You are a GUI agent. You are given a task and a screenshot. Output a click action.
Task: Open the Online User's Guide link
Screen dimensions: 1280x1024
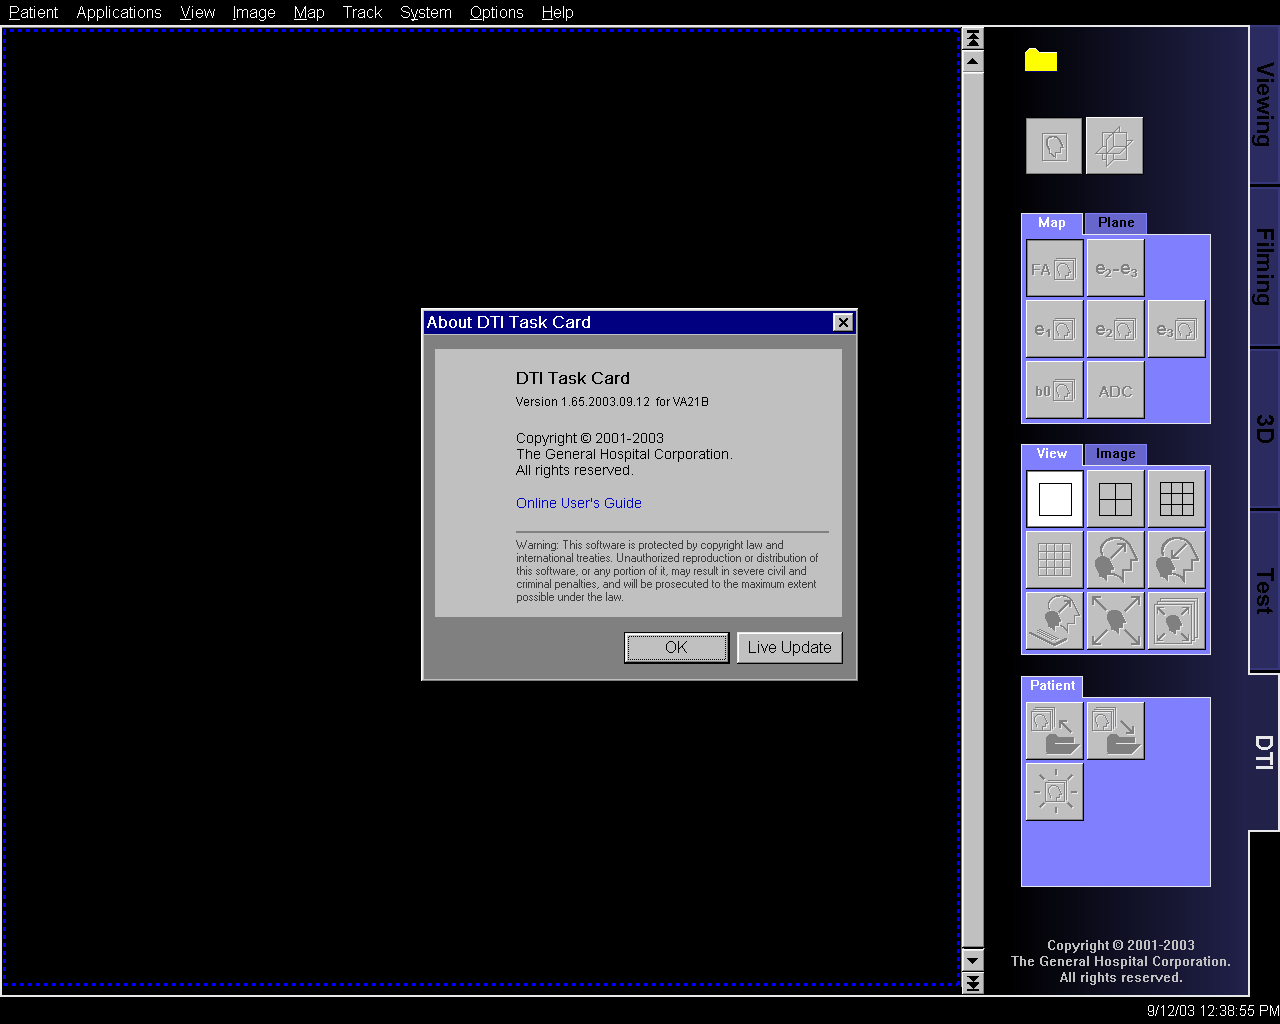pos(579,503)
